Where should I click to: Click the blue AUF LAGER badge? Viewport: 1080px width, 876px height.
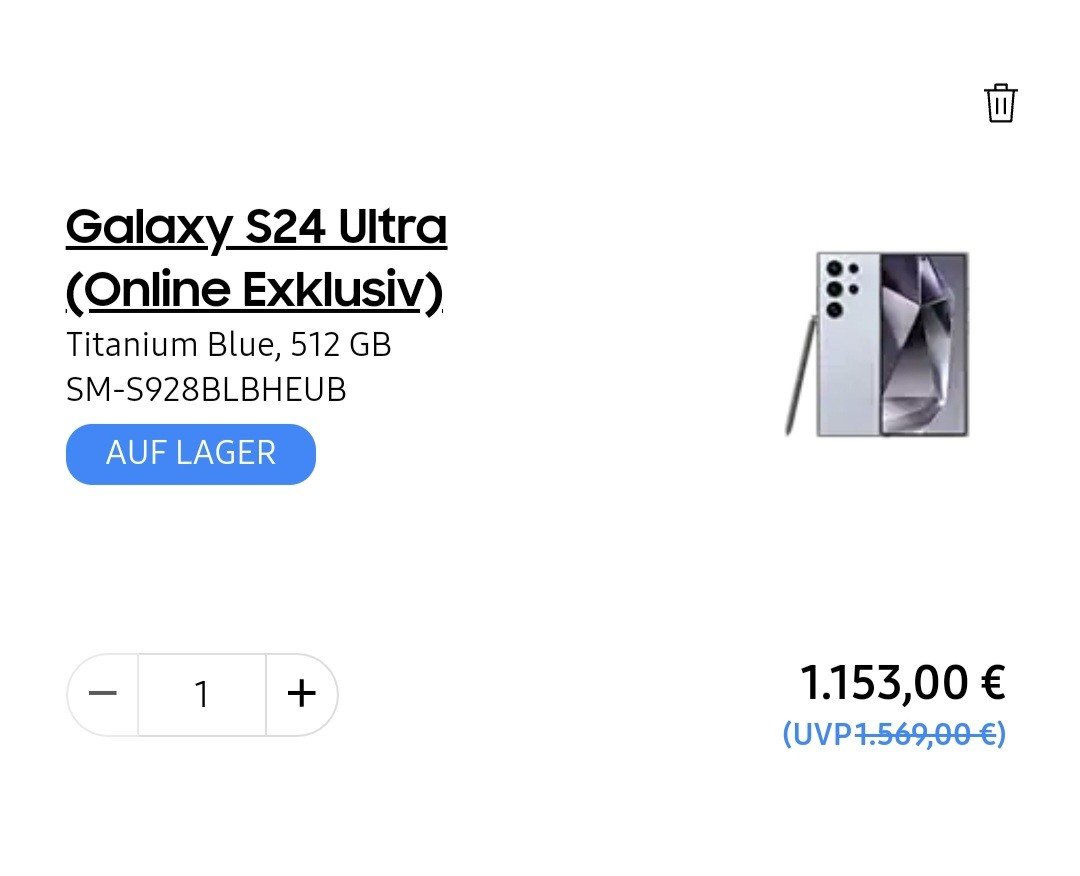click(191, 454)
